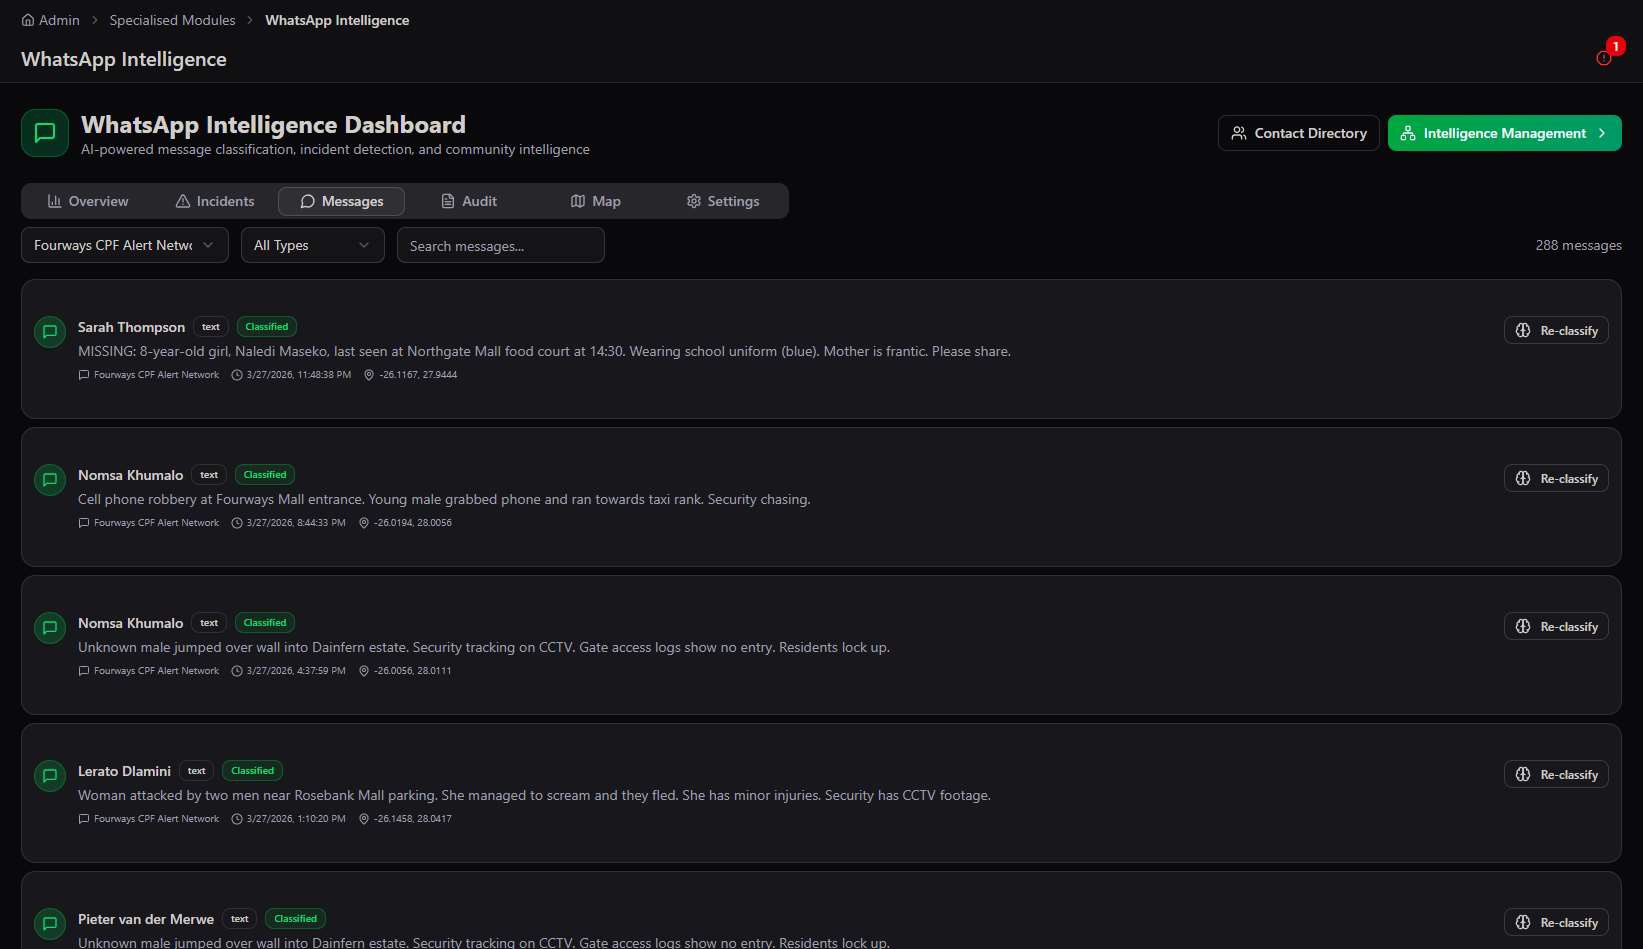The height and width of the screenshot is (949, 1643).
Task: Click brain icon on Lerato Dlamini's Re-classify button
Action: pos(1523,774)
